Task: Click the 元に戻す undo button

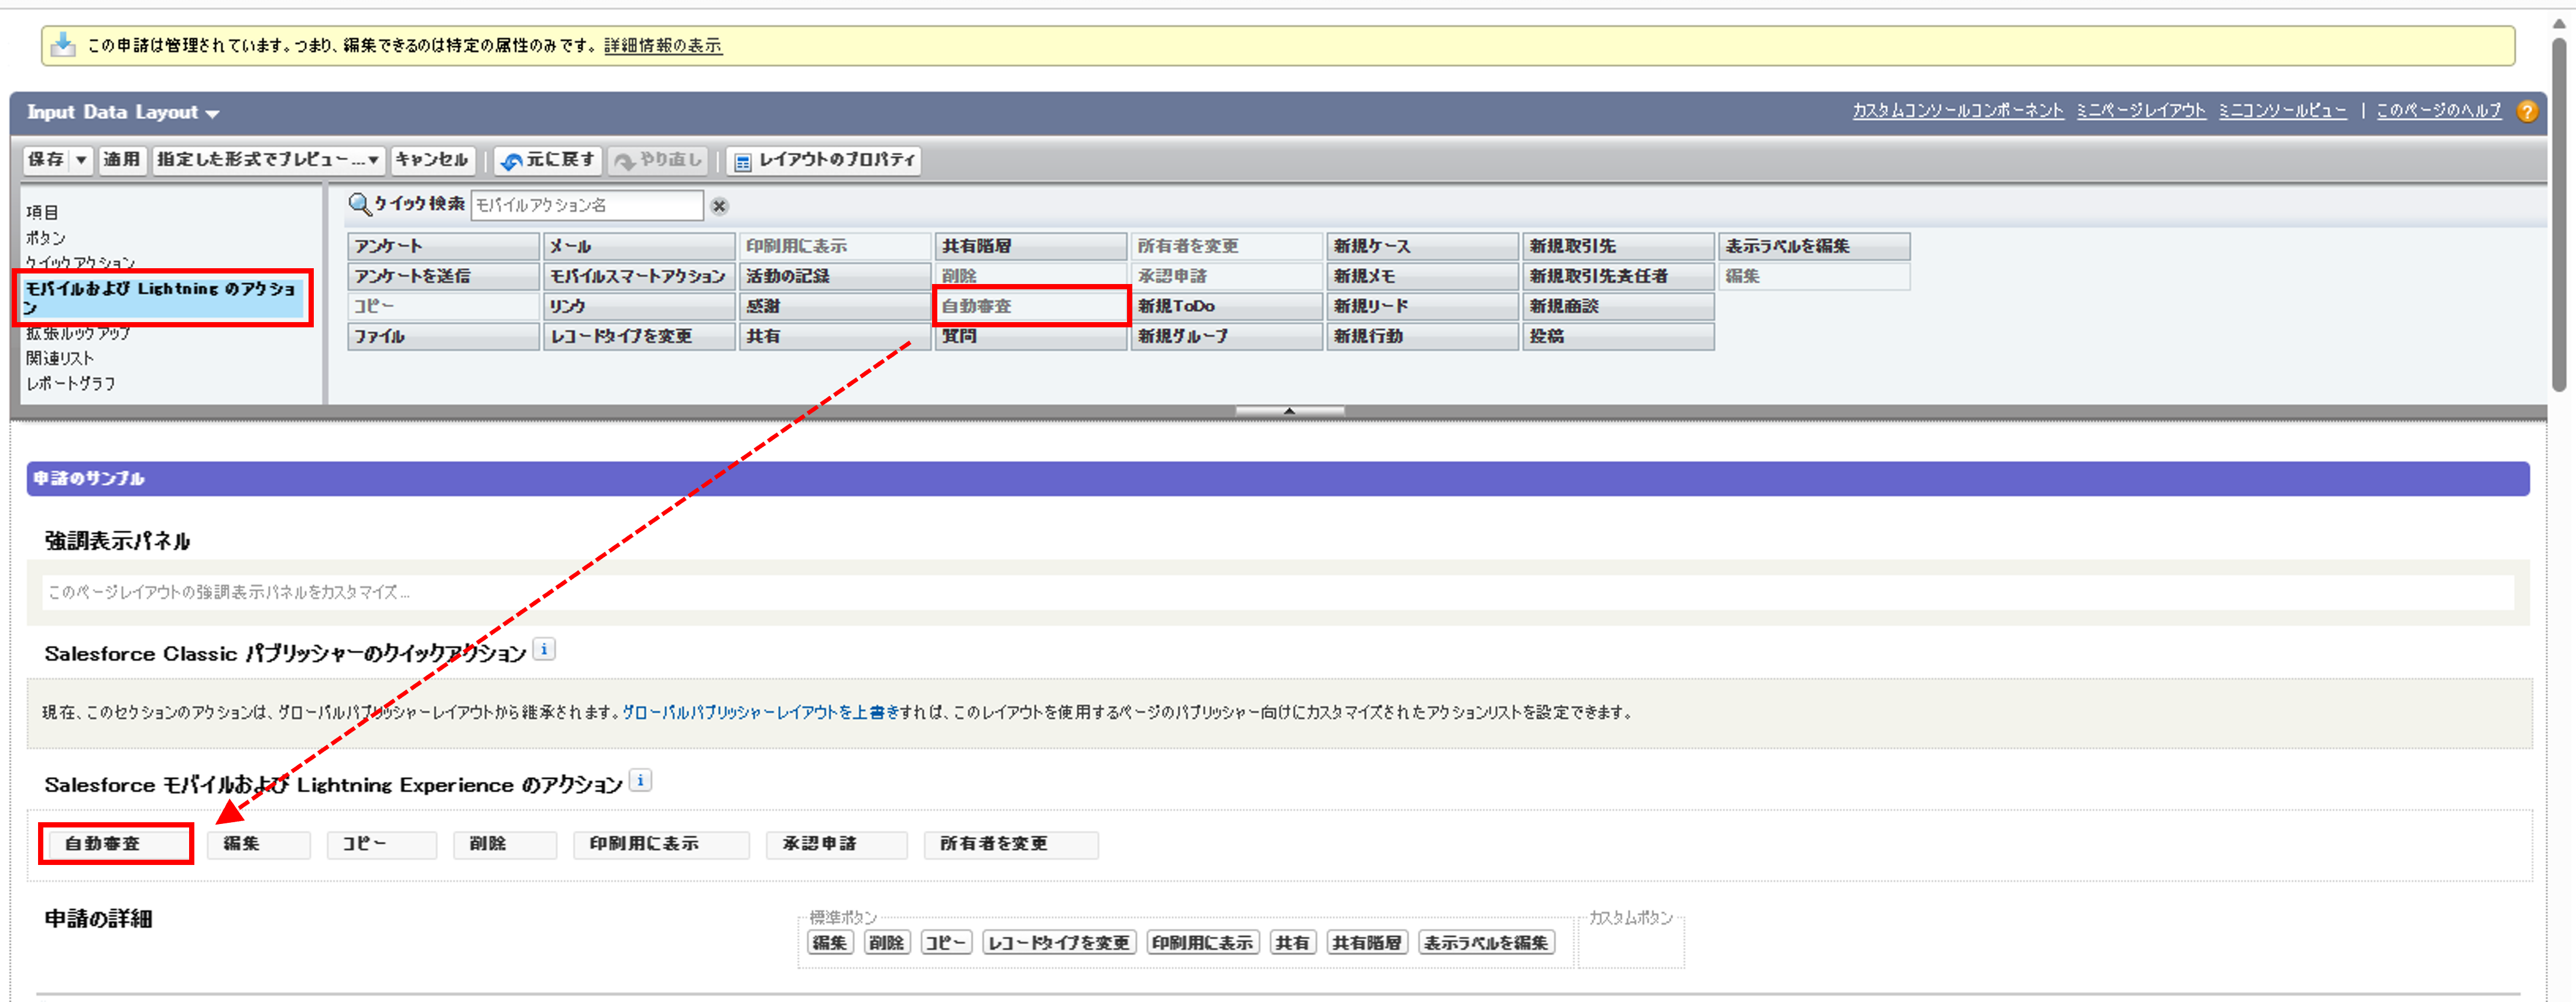Action: click(x=548, y=160)
